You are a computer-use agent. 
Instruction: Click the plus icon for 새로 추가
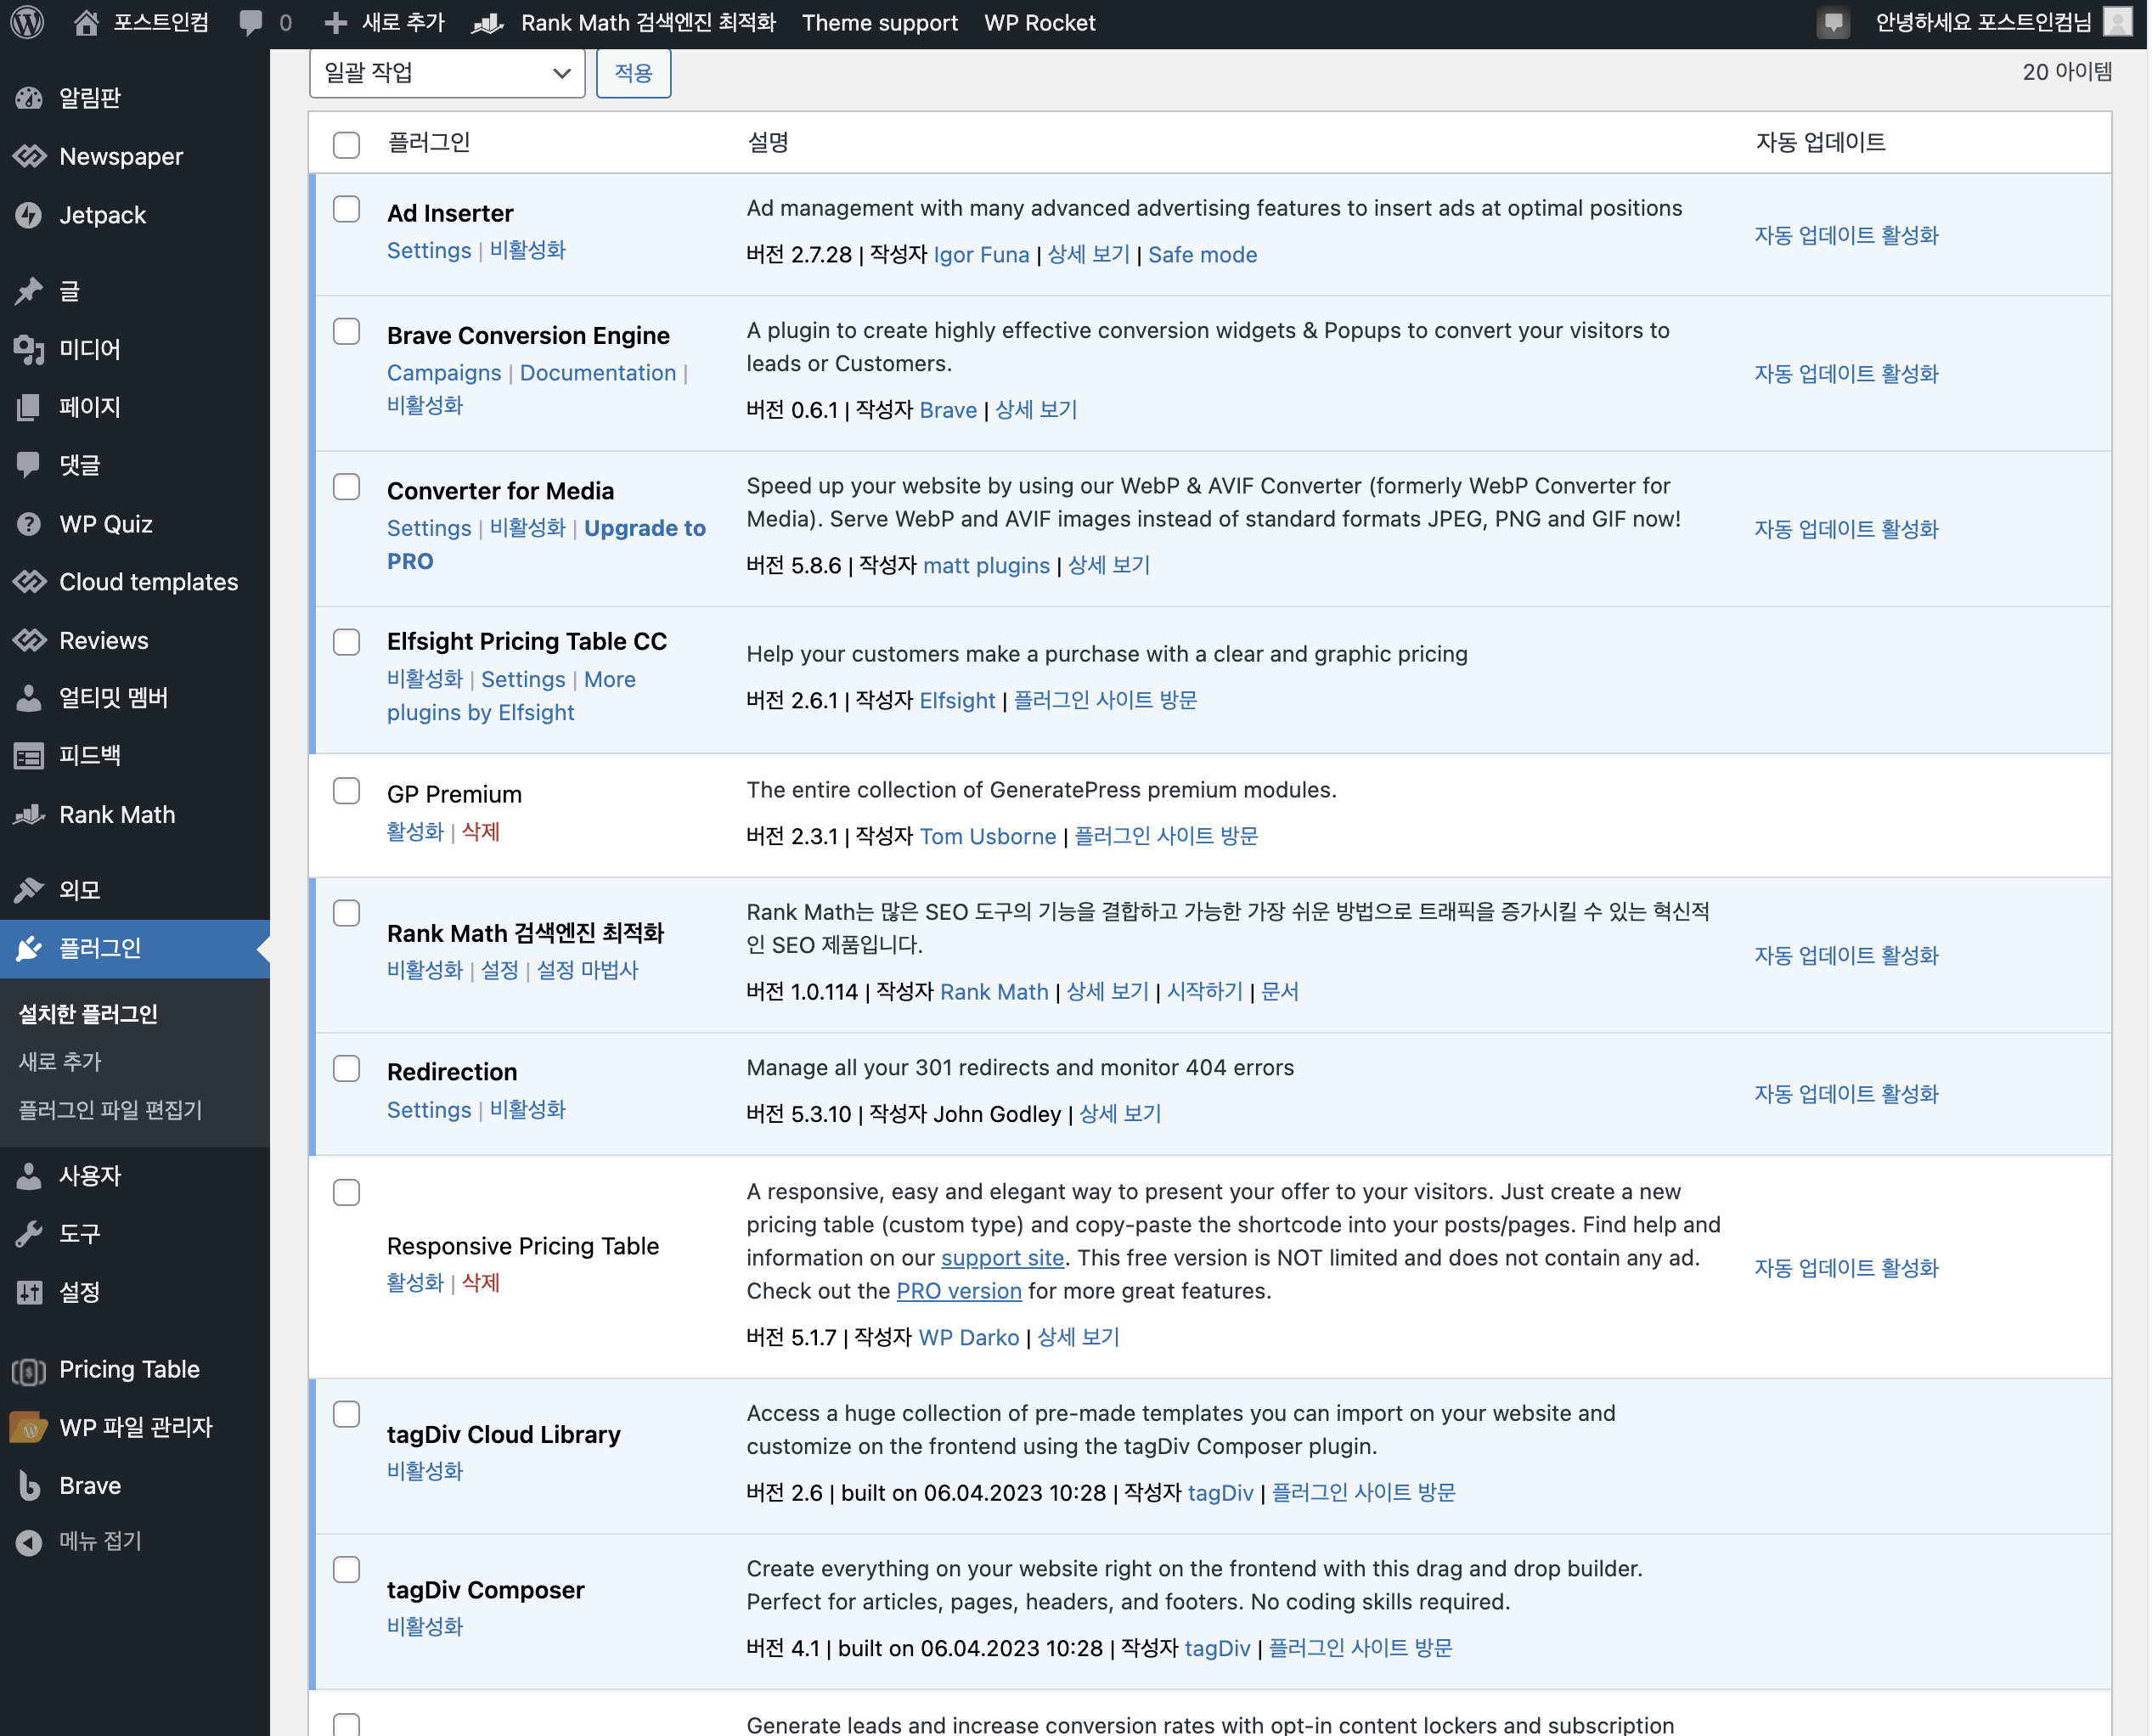336,22
